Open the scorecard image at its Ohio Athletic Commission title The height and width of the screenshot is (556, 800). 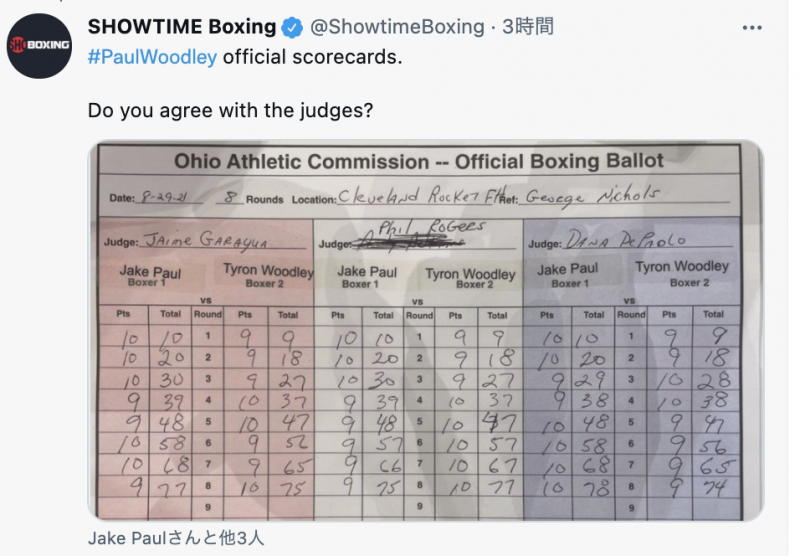418,162
